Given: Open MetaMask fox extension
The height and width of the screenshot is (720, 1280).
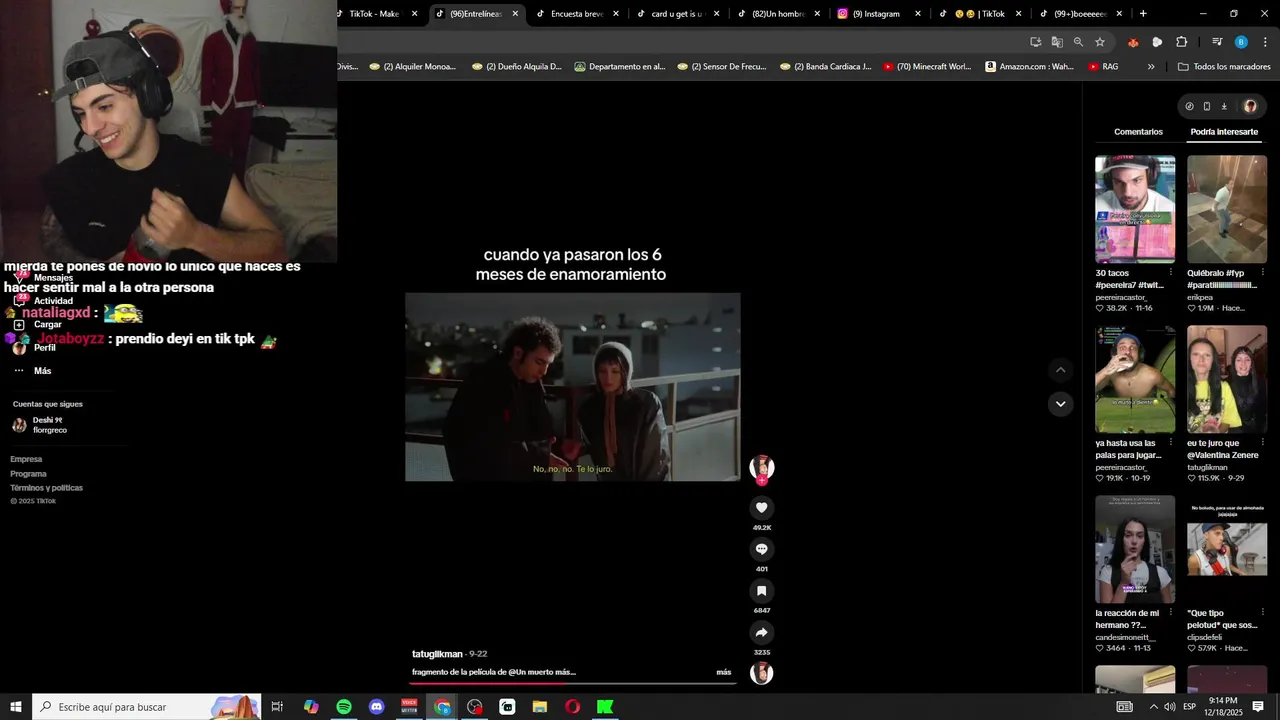Looking at the screenshot, I should coord(1133,42).
